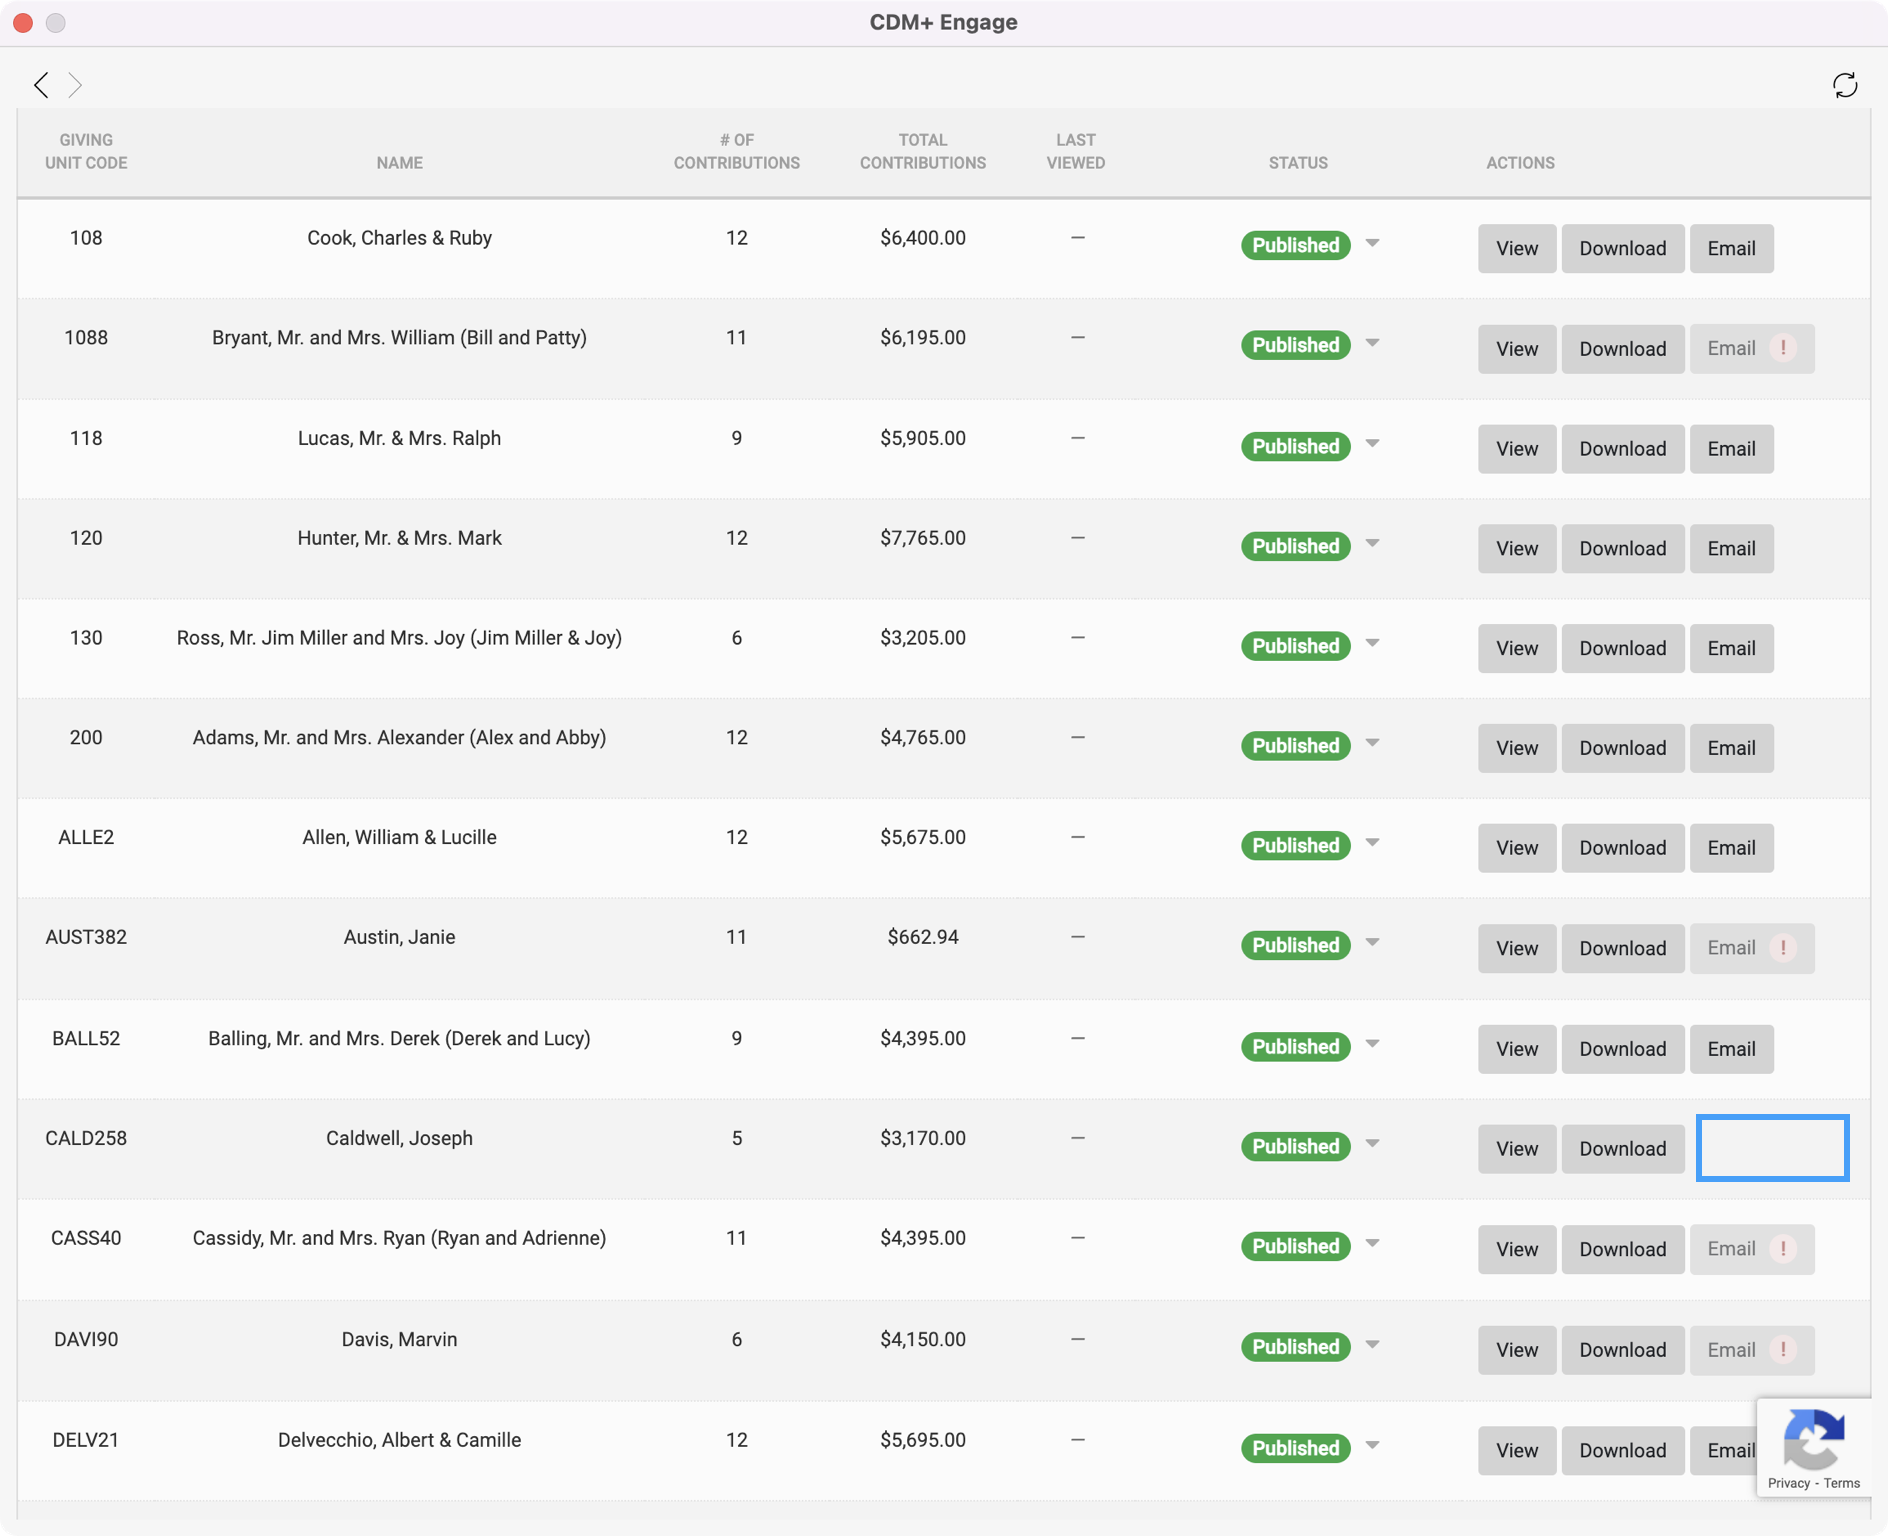Screen dimensions: 1888x1536
Task: Click the forward navigation arrow
Action: [x=75, y=85]
